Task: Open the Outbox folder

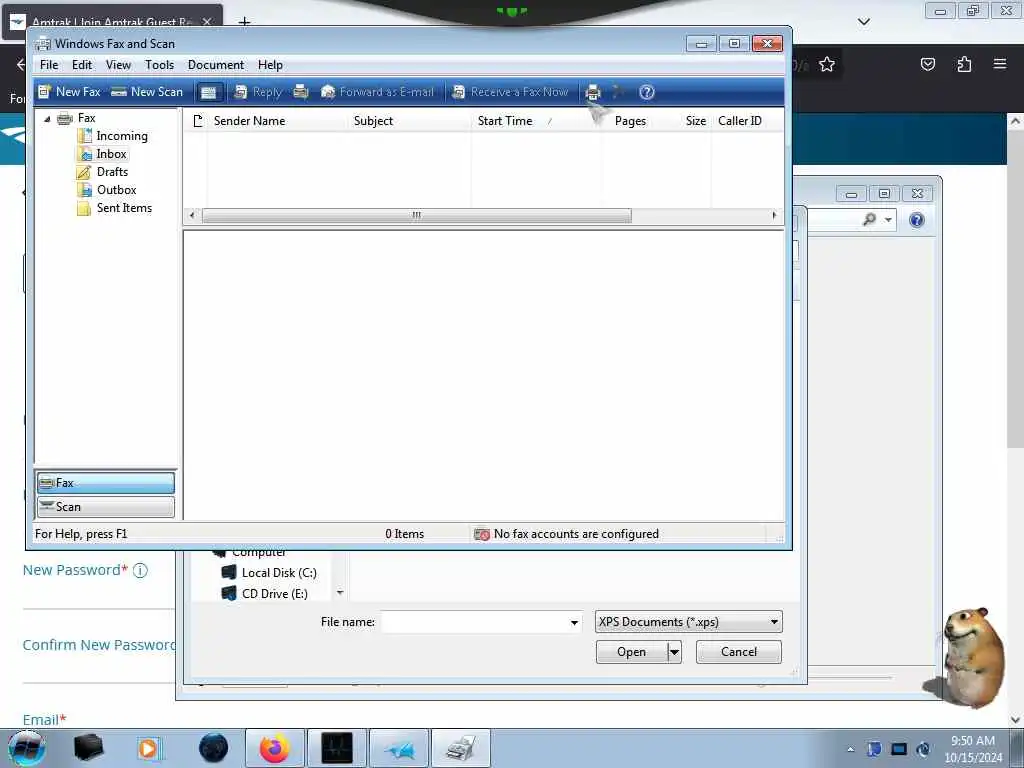Action: [116, 190]
